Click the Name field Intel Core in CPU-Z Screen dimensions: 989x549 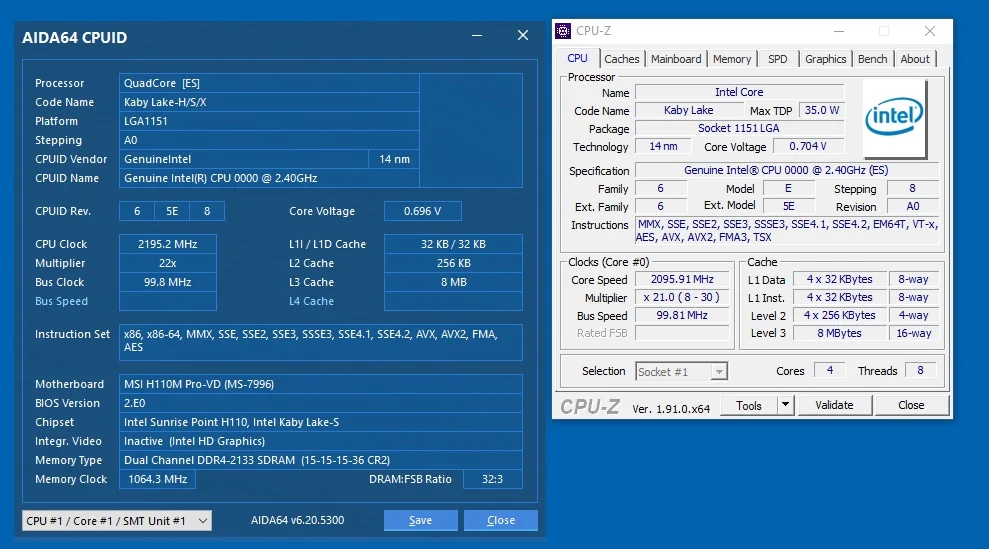pyautogui.click(x=739, y=92)
